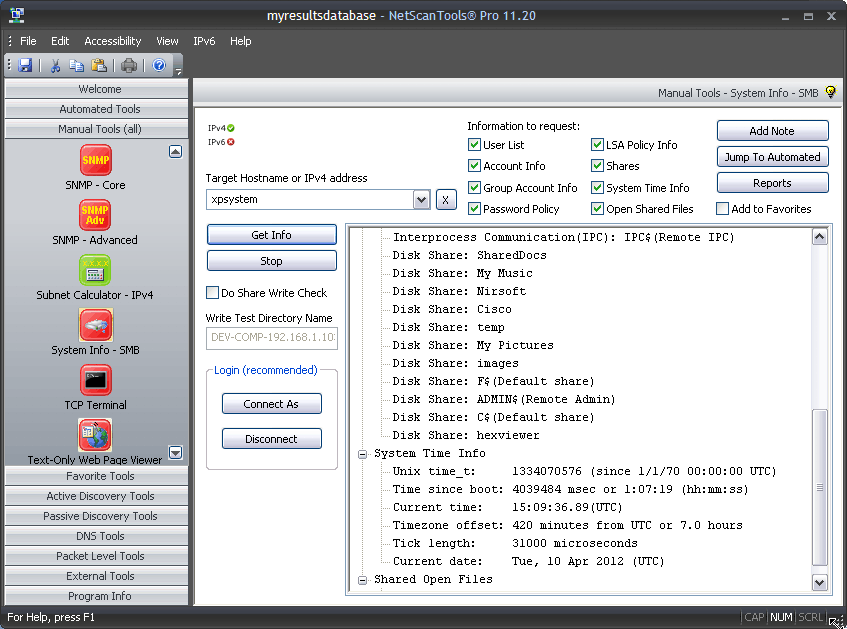The height and width of the screenshot is (629, 847).
Task: Click the application icon in title bar
Action: pos(17,15)
